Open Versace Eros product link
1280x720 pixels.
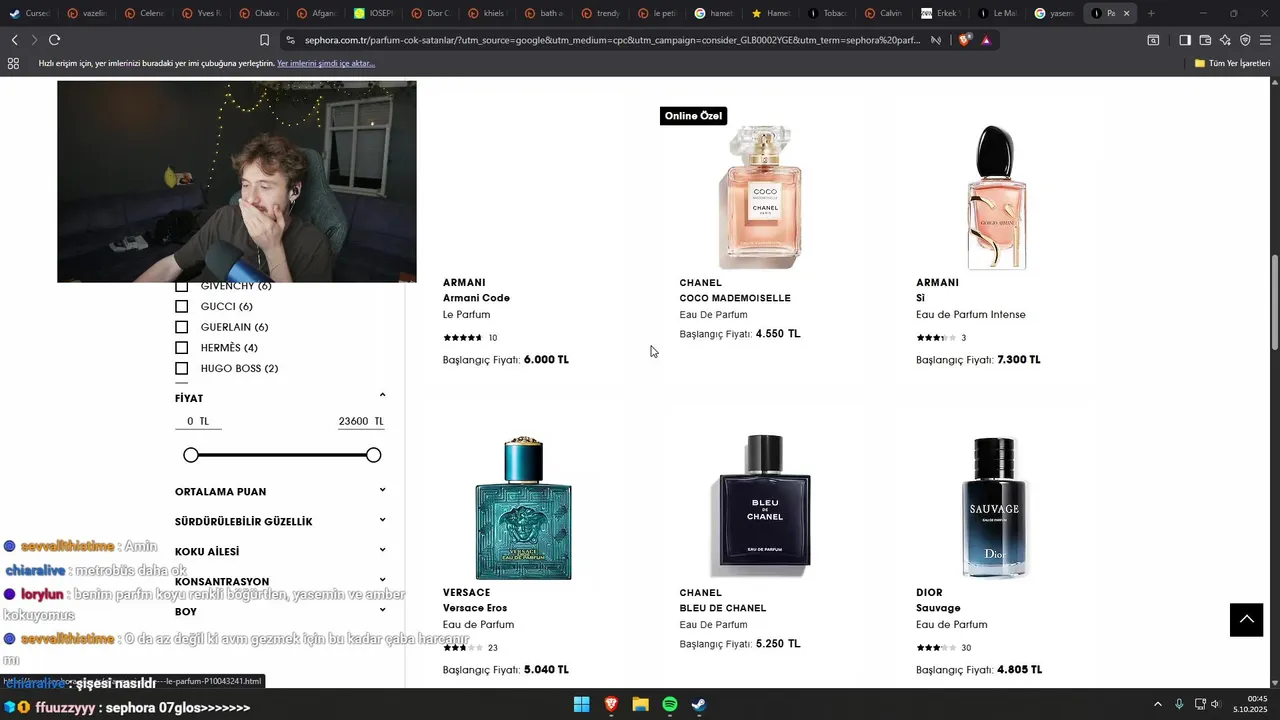tap(475, 608)
